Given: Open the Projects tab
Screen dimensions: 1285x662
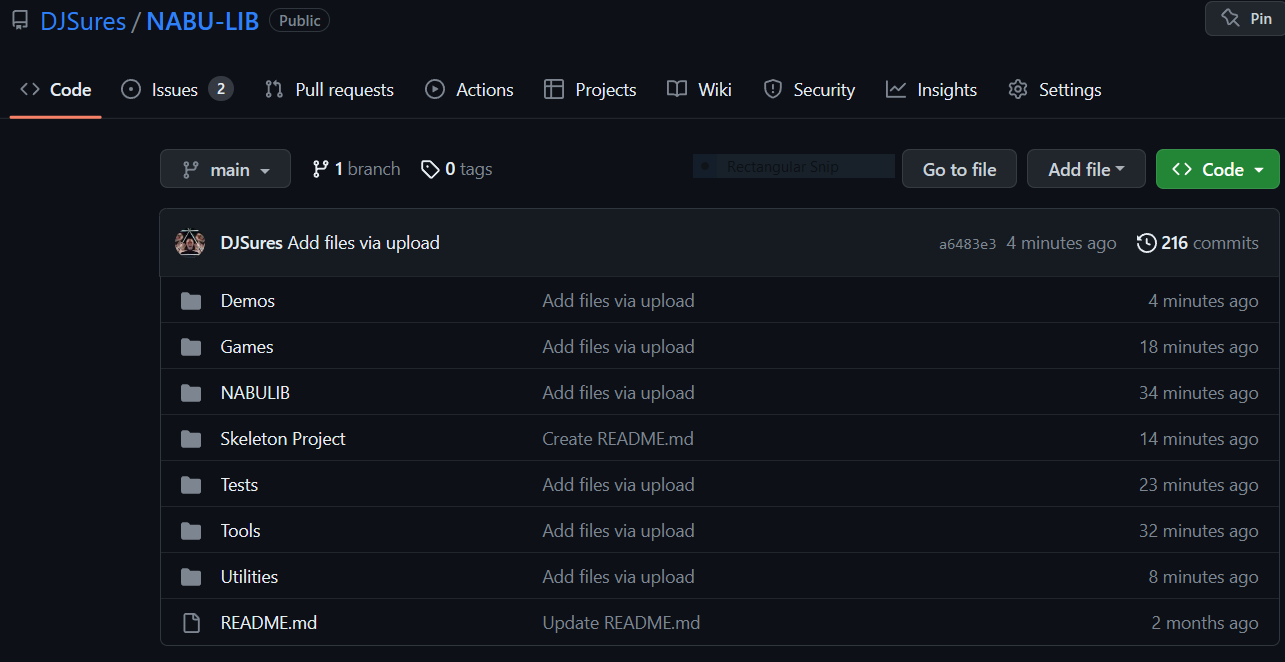Looking at the screenshot, I should [590, 90].
